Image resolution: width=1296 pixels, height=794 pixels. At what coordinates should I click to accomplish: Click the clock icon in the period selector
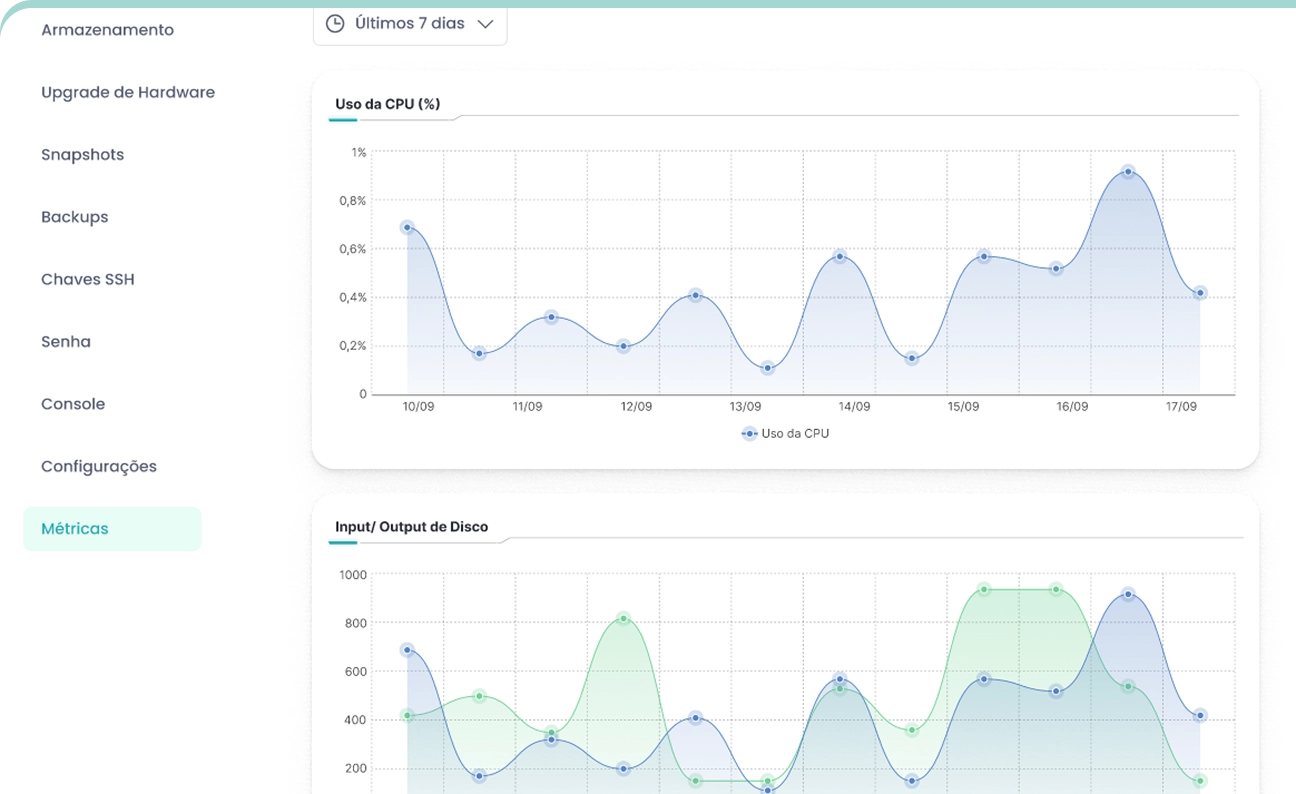(x=336, y=24)
